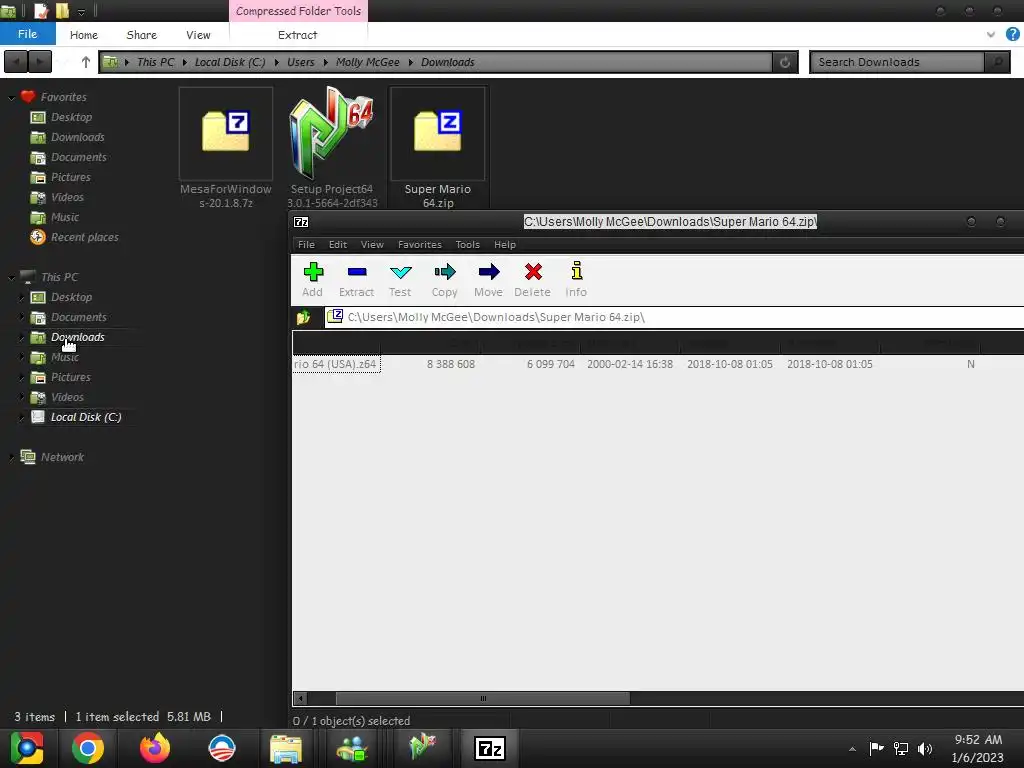This screenshot has height=768, width=1024.
Task: Expand the Network tree node
Action: [x=11, y=457]
